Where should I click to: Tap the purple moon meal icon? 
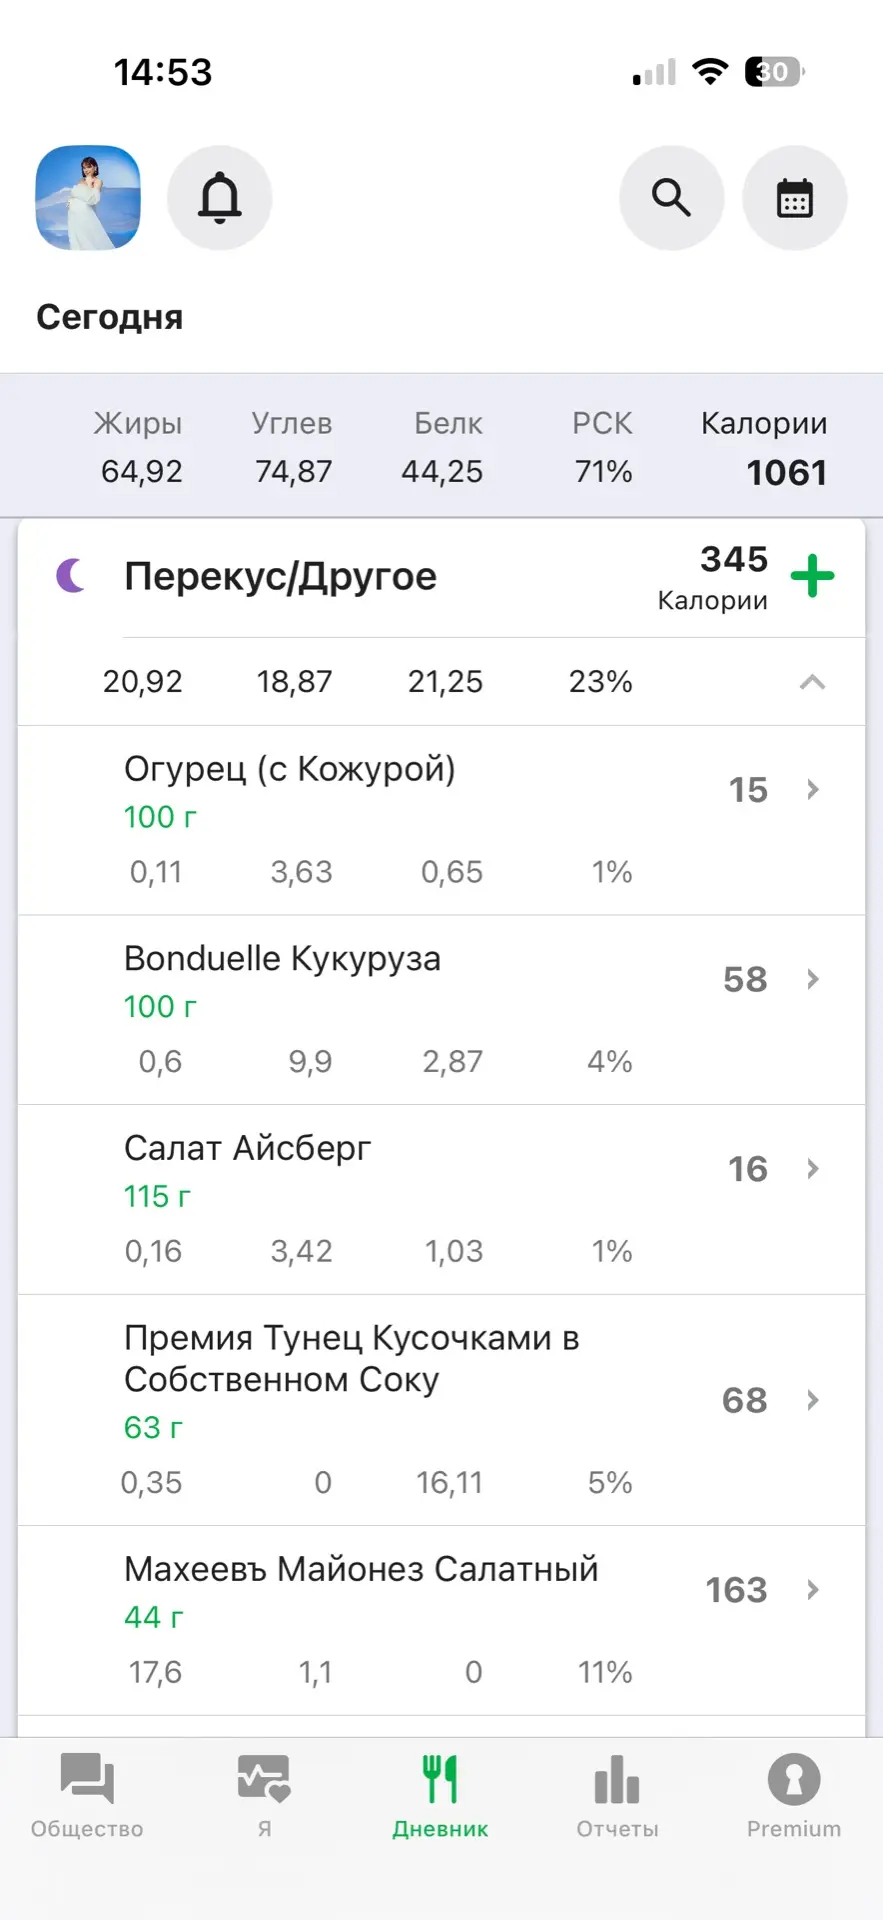(71, 576)
